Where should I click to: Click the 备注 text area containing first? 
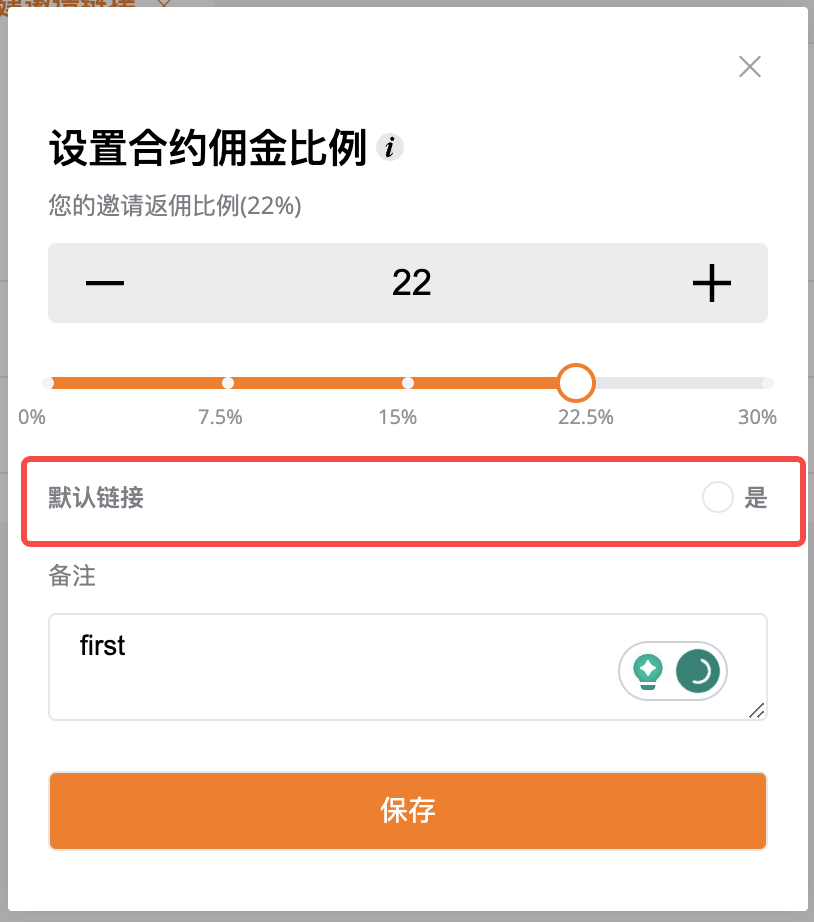pos(408,667)
